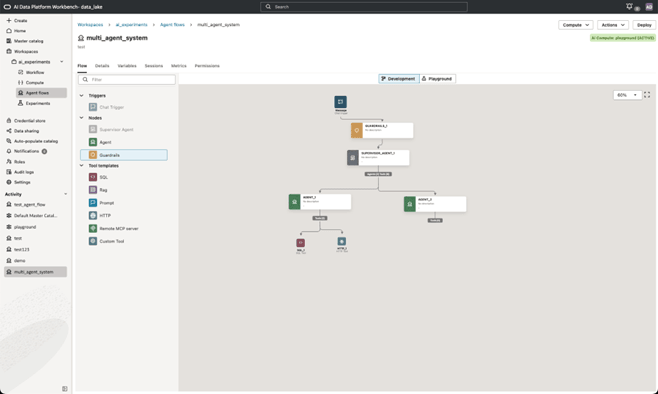The width and height of the screenshot is (658, 394).
Task: Open the Actions dropdown
Action: click(613, 25)
